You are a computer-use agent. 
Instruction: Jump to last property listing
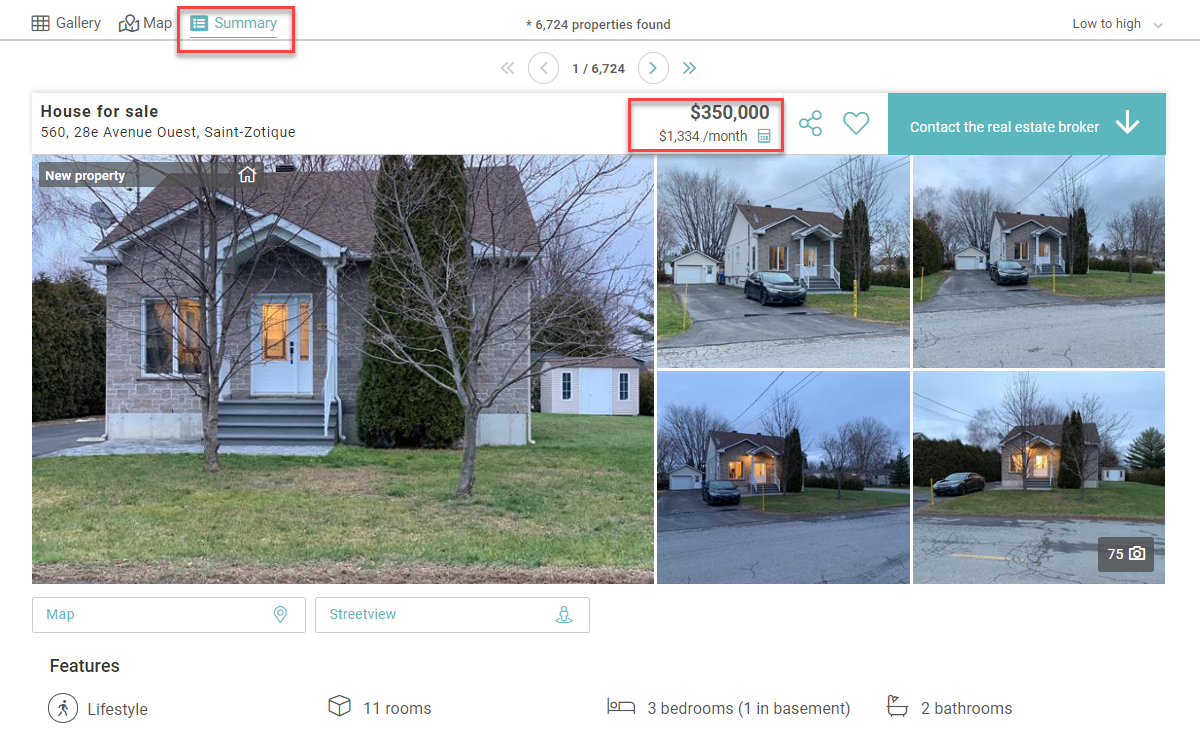click(x=689, y=68)
